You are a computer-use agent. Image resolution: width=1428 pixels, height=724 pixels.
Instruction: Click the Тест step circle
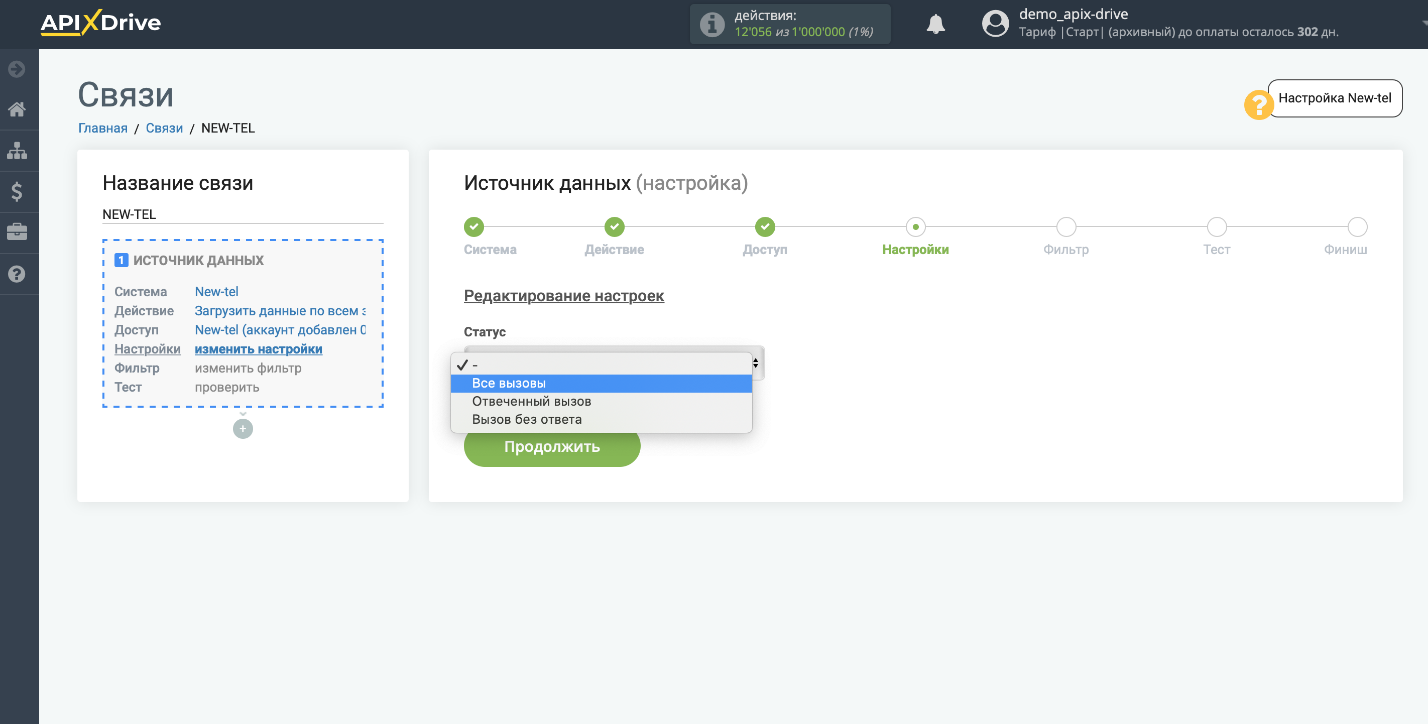pyautogui.click(x=1217, y=227)
